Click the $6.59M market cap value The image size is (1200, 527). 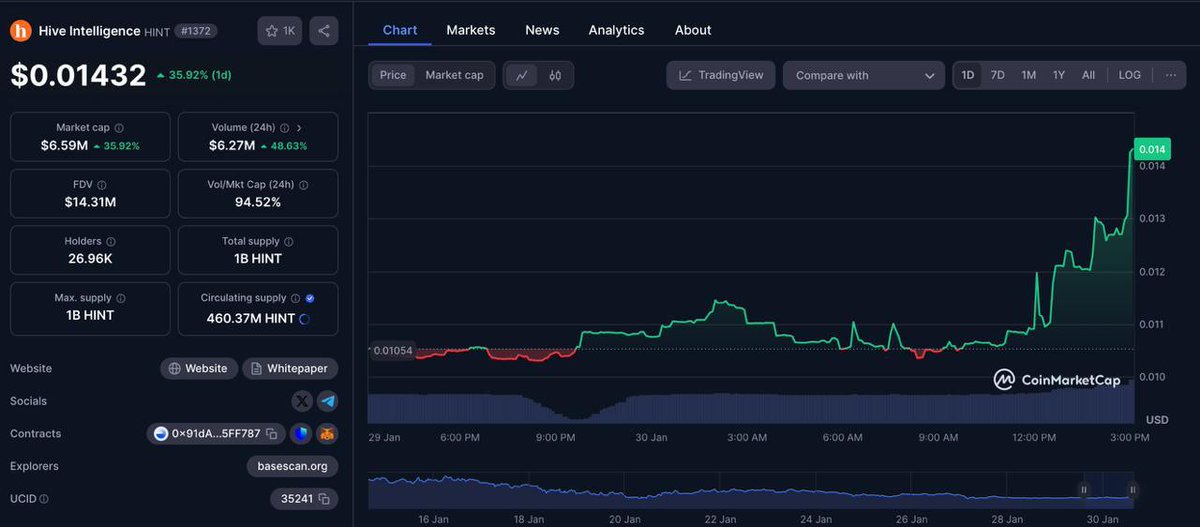pos(64,146)
